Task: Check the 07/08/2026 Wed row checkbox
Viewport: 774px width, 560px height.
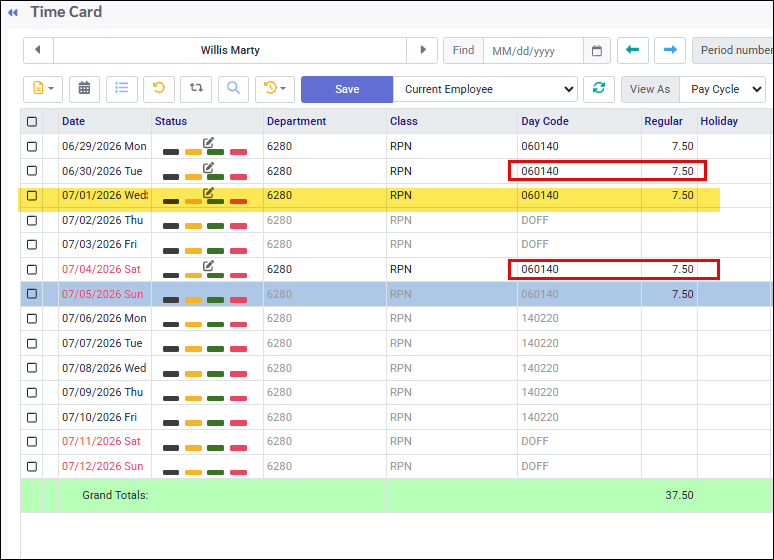Action: click(32, 368)
